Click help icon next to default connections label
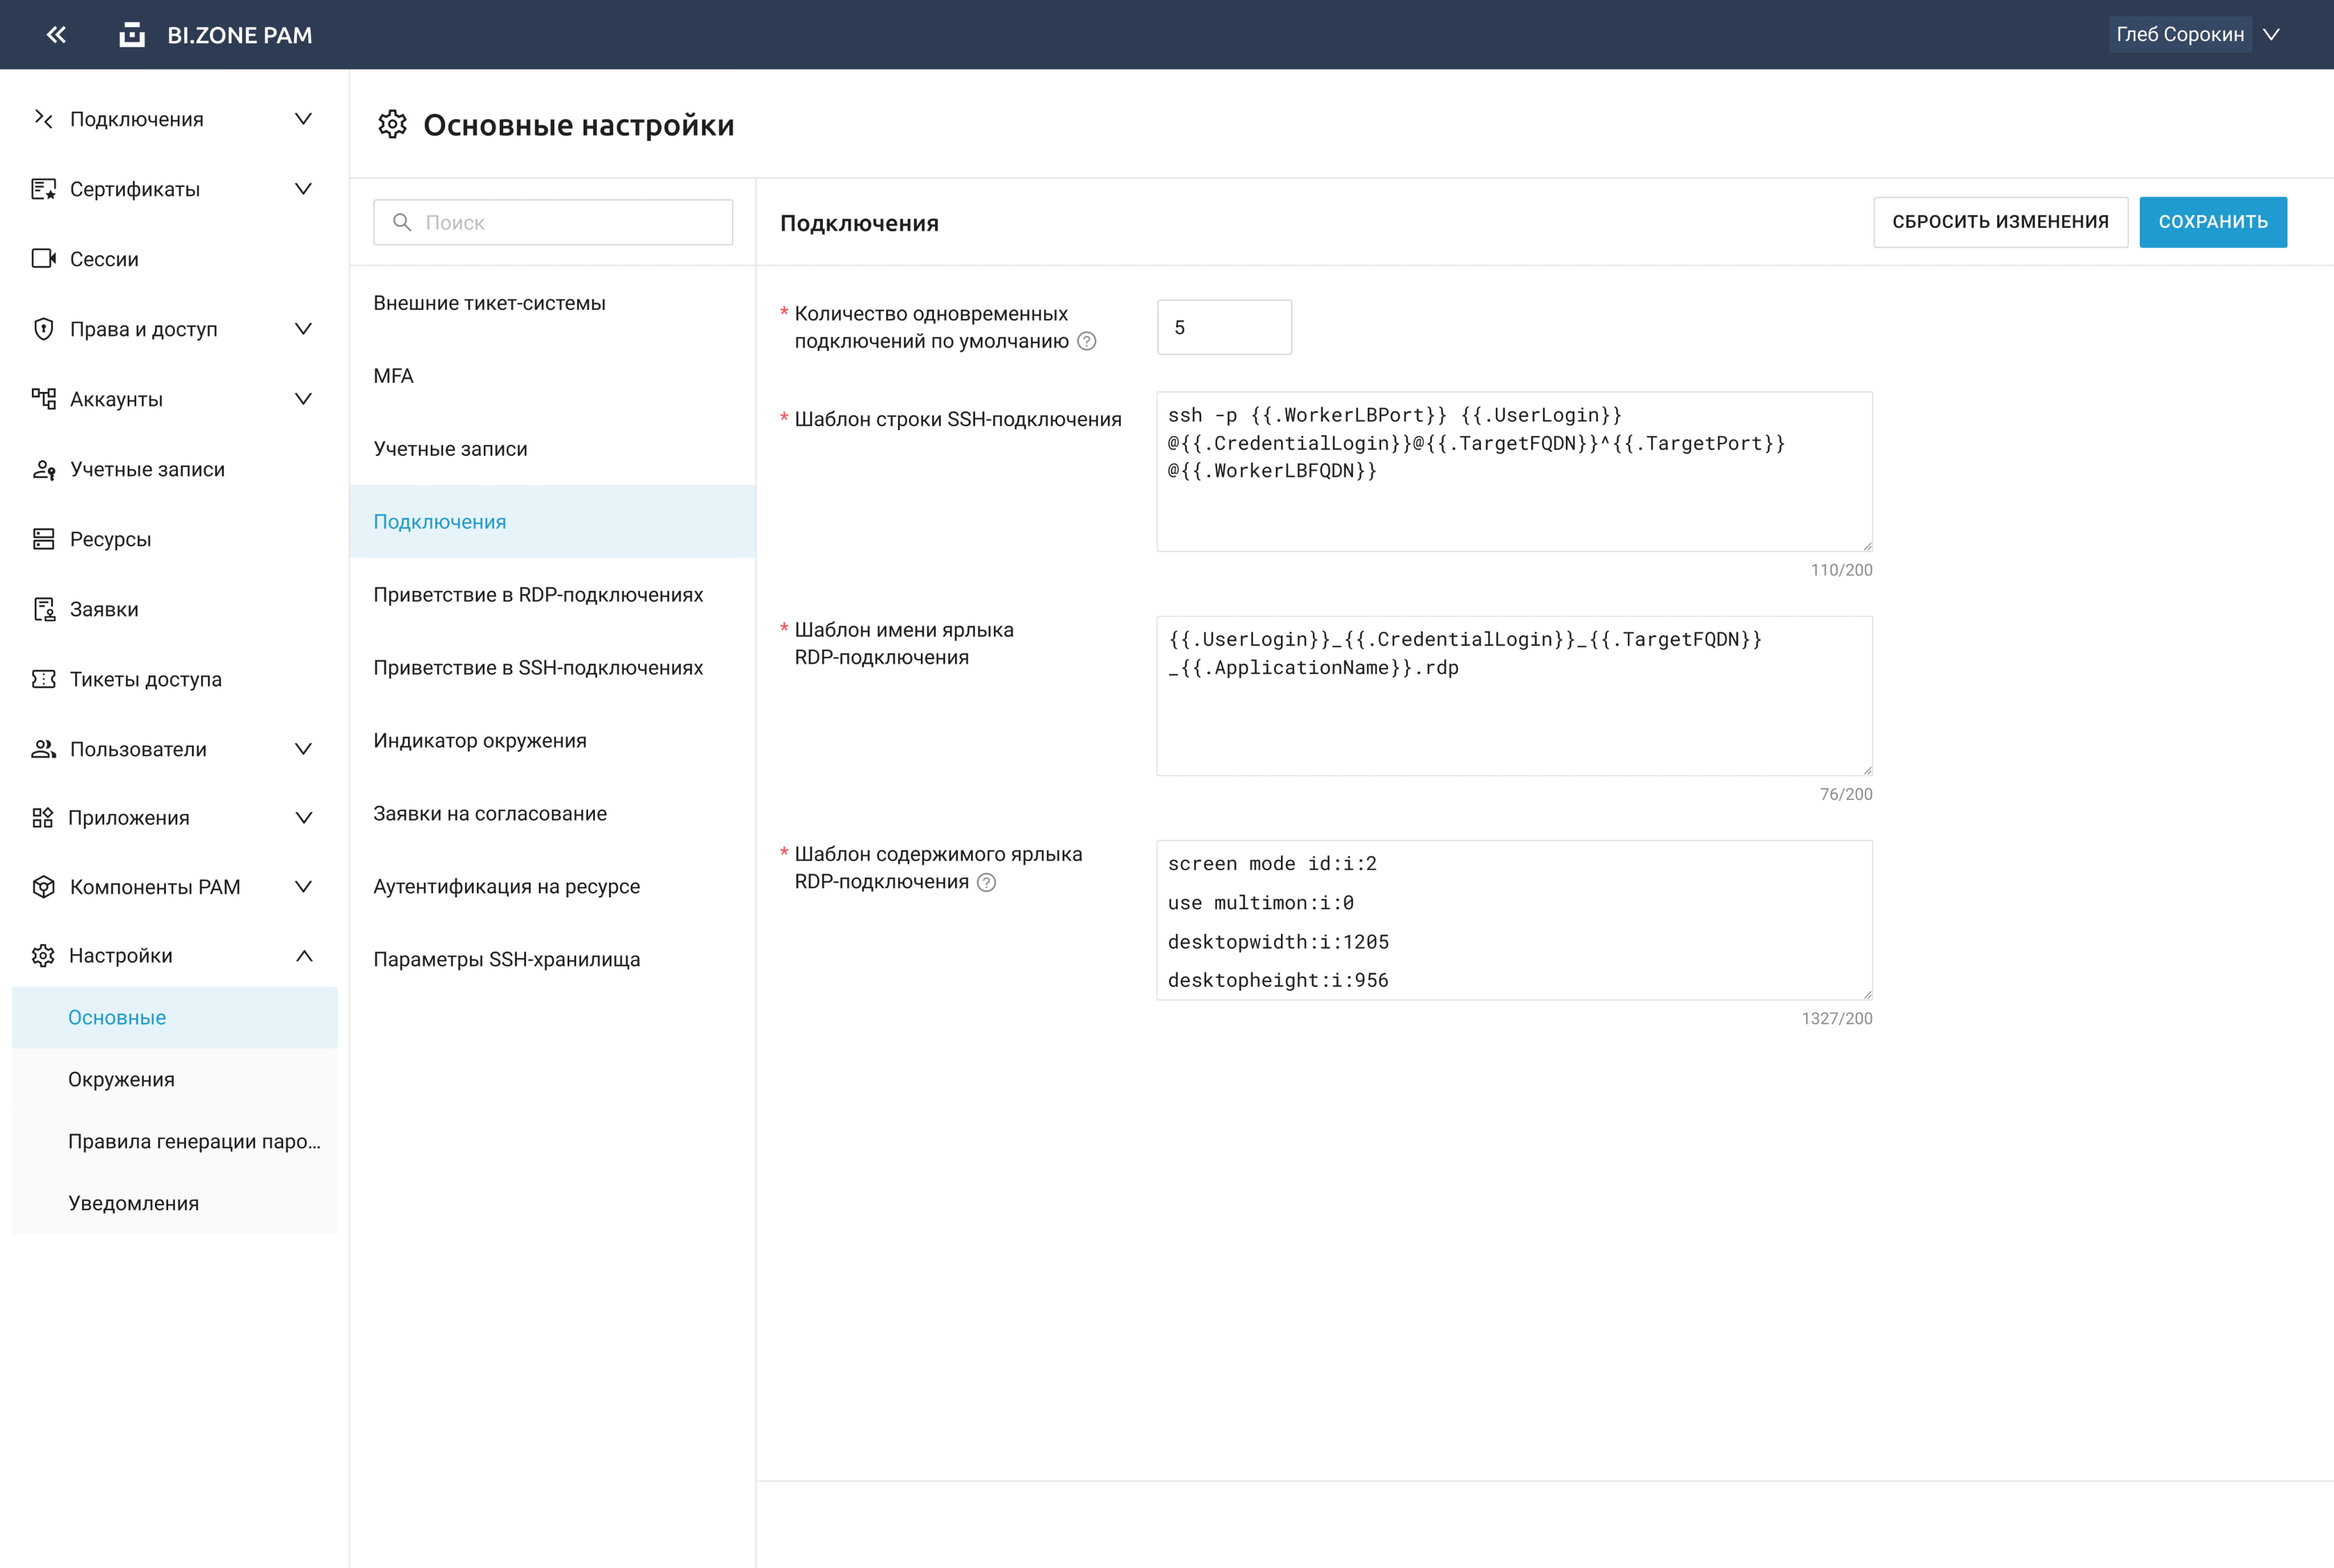 pyautogui.click(x=1087, y=342)
